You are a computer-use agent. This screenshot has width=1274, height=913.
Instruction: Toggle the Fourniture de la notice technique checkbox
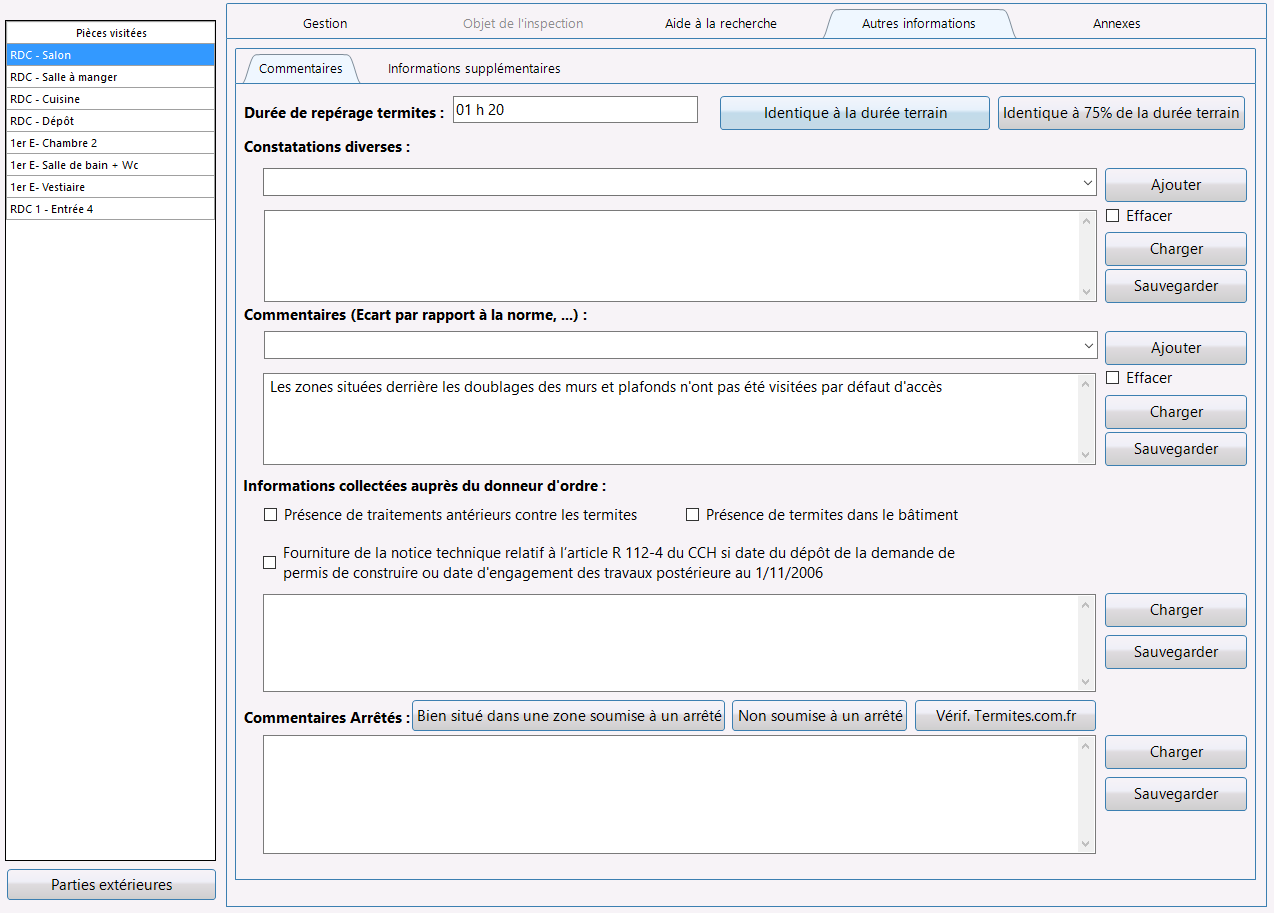point(270,563)
